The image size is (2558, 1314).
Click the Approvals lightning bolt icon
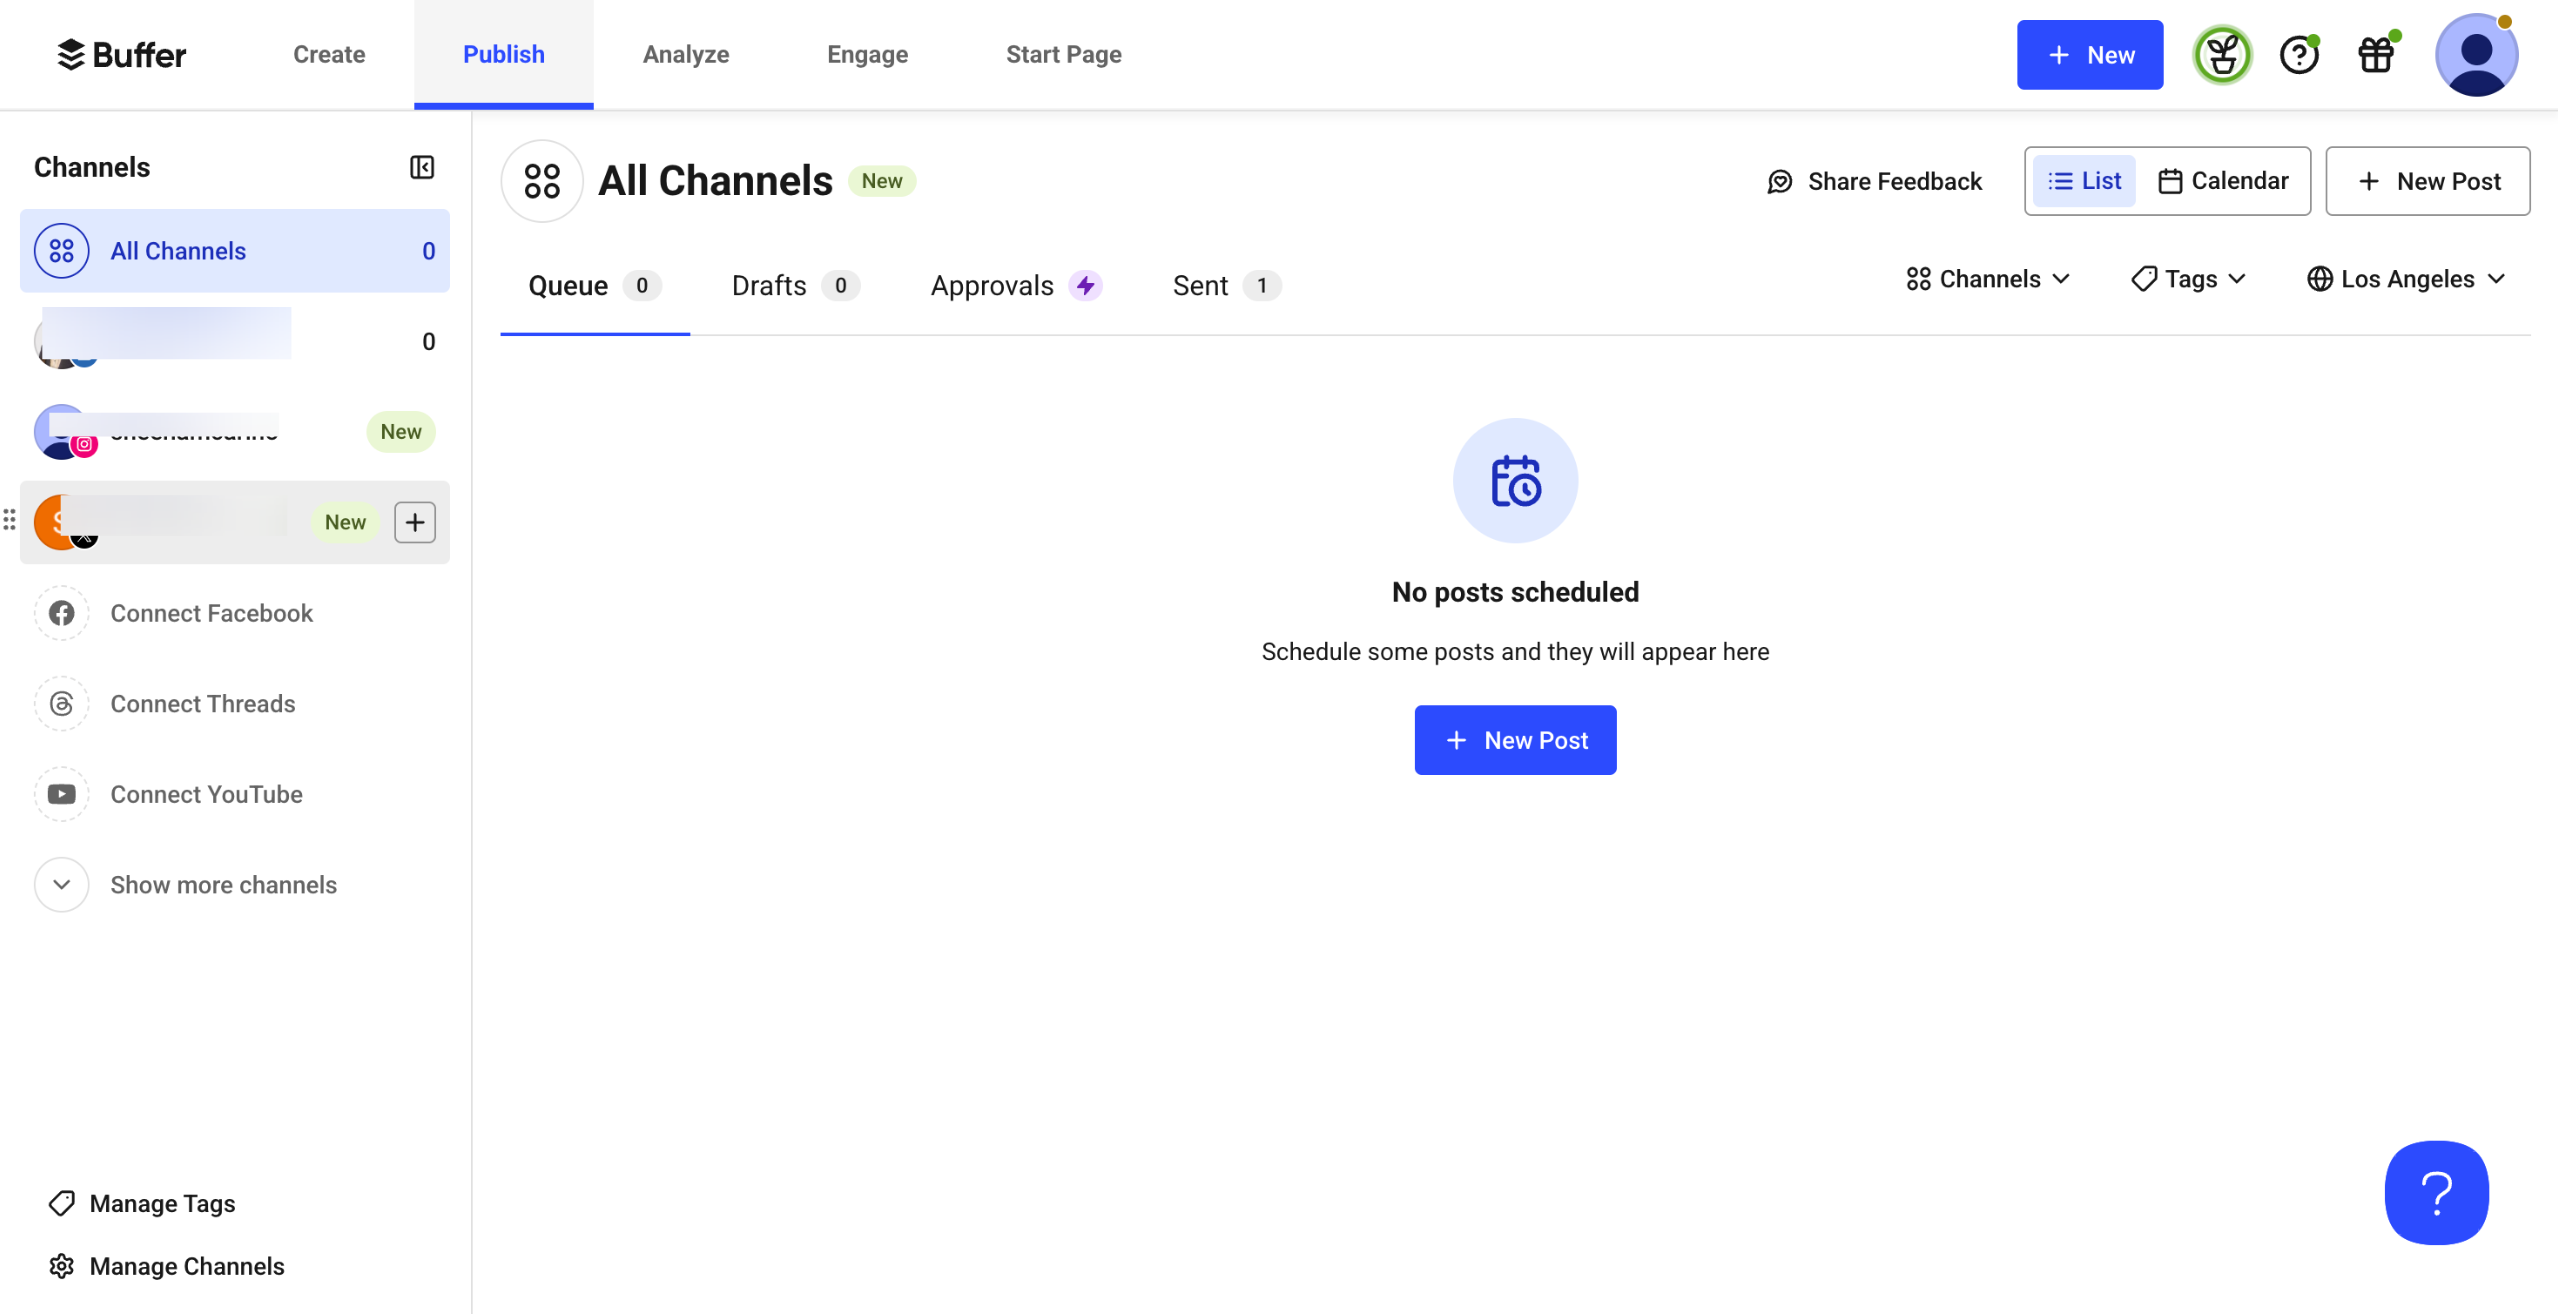point(1086,286)
